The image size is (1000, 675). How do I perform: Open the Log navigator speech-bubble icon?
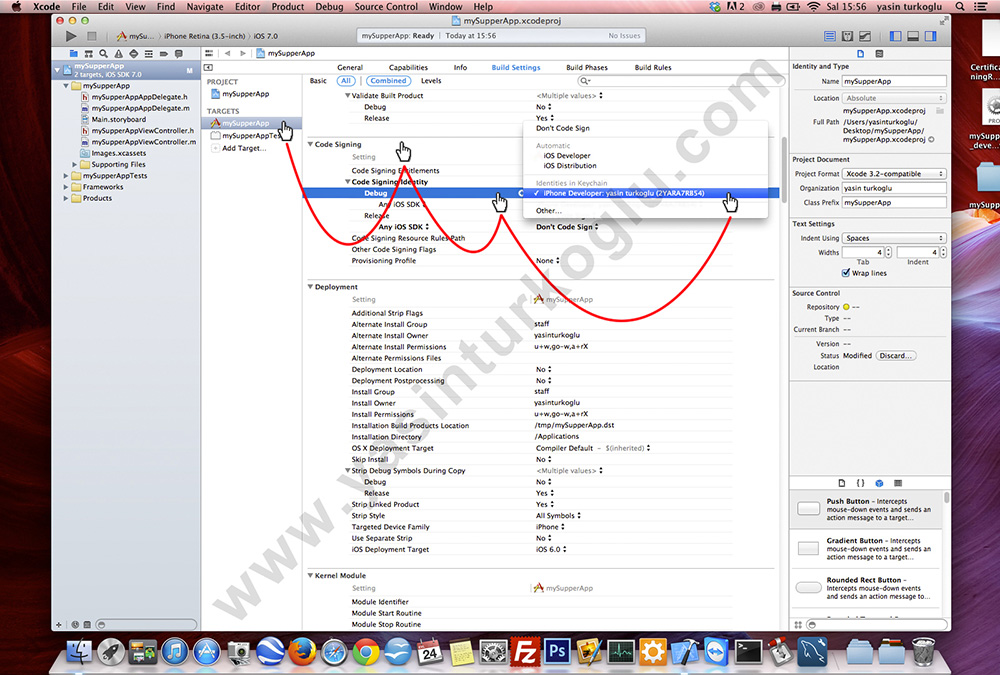click(179, 54)
